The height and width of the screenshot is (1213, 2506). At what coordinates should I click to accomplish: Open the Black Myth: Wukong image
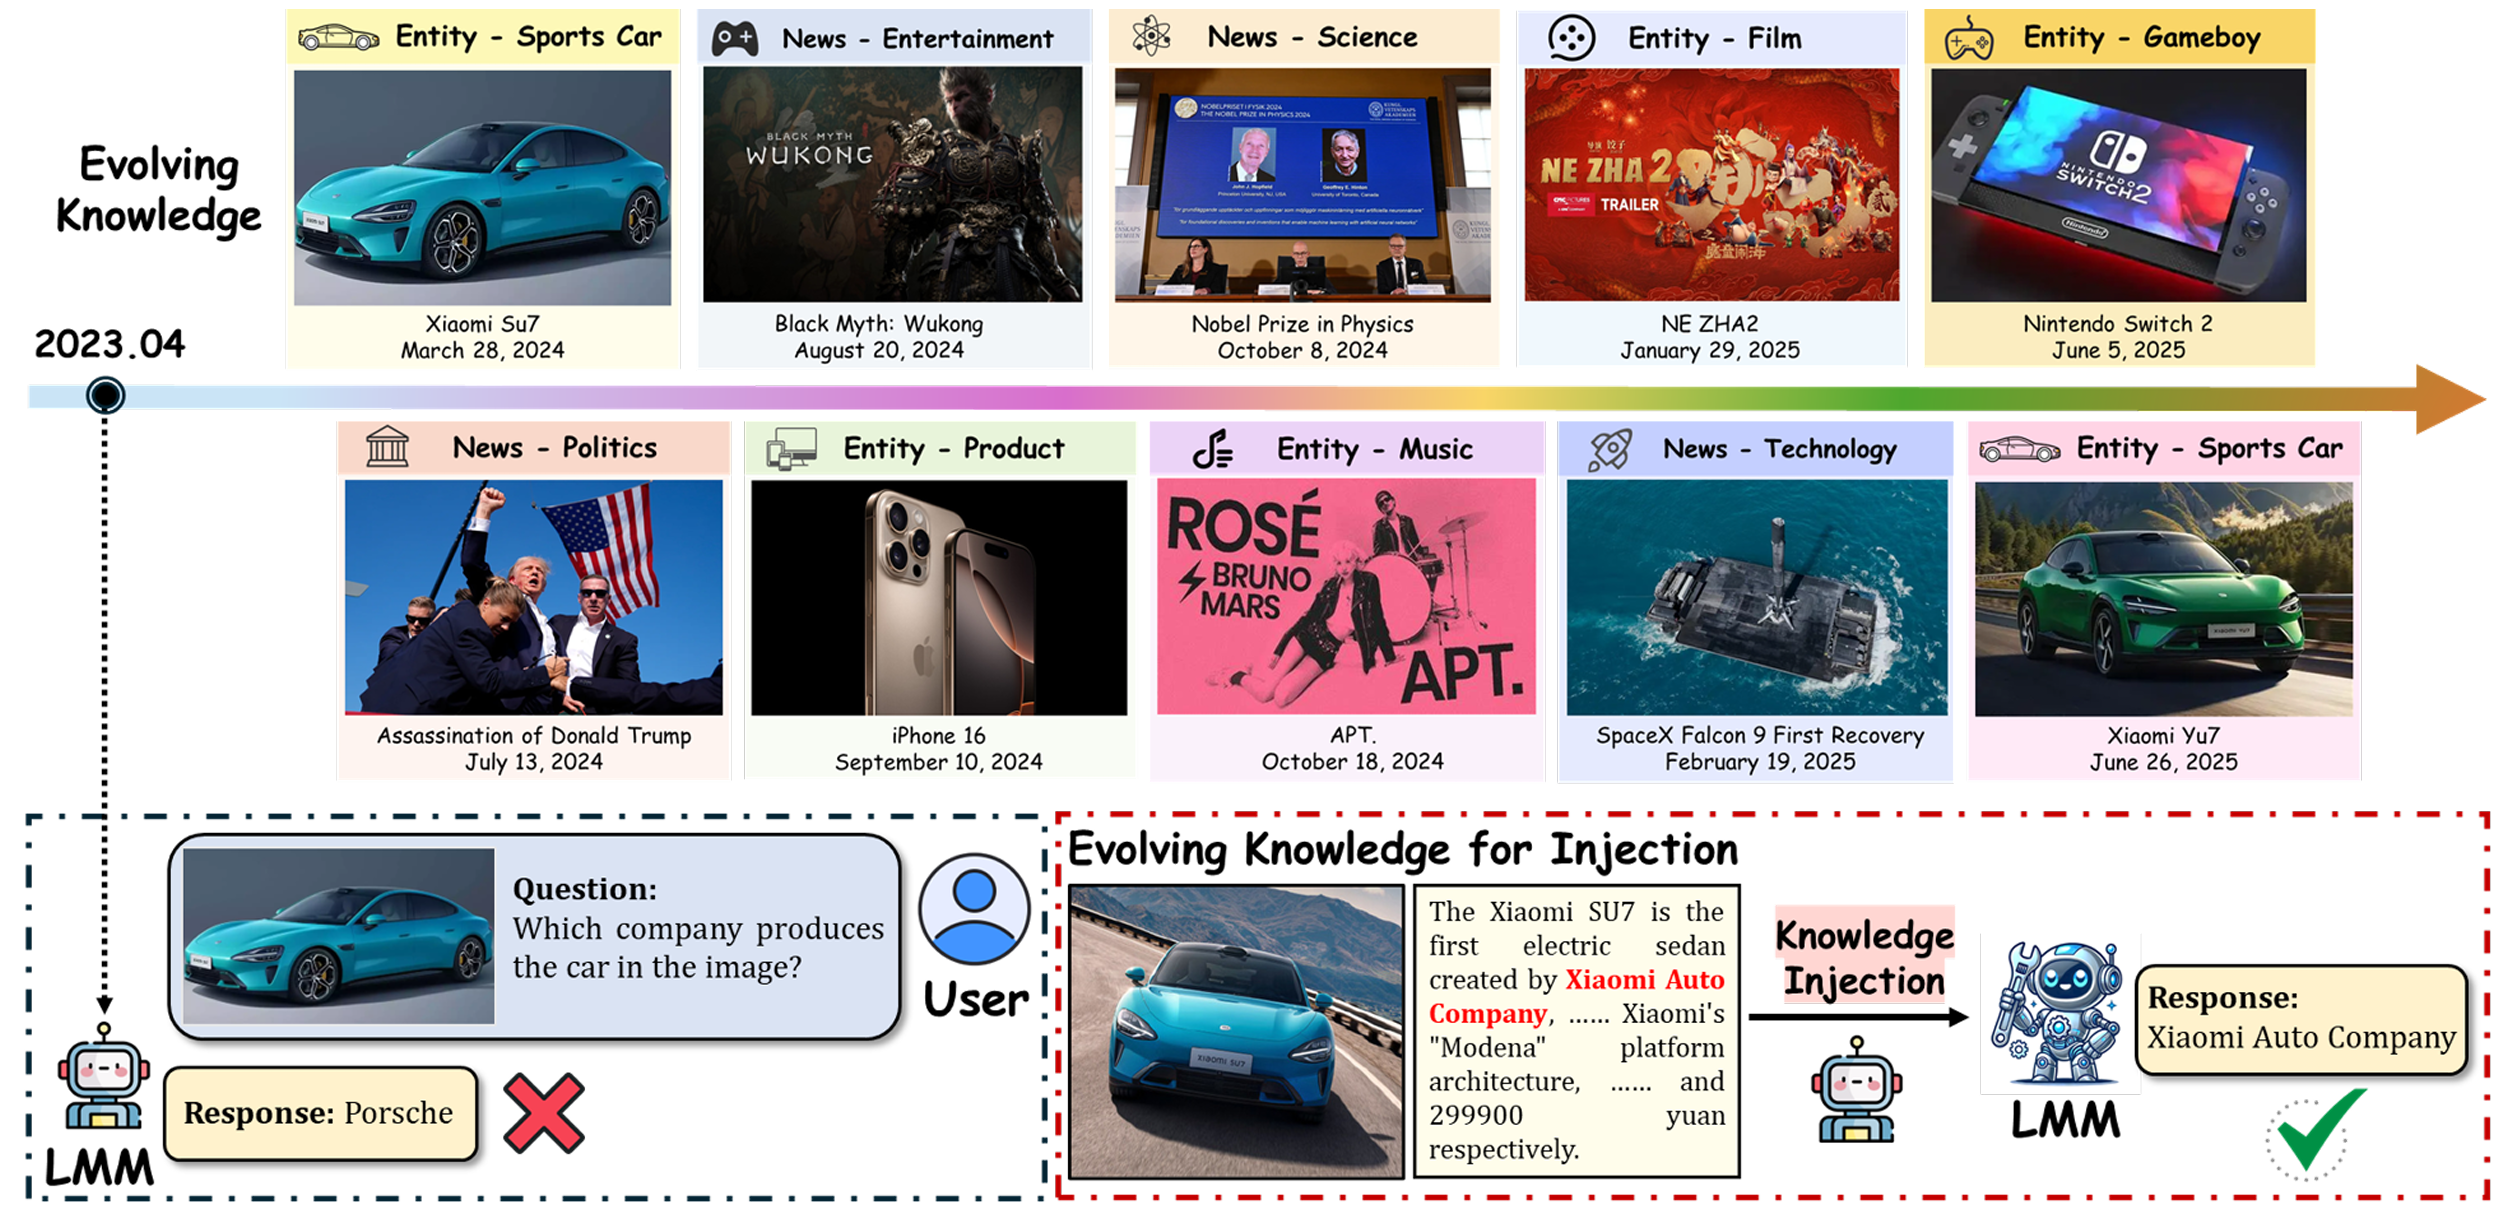[892, 185]
